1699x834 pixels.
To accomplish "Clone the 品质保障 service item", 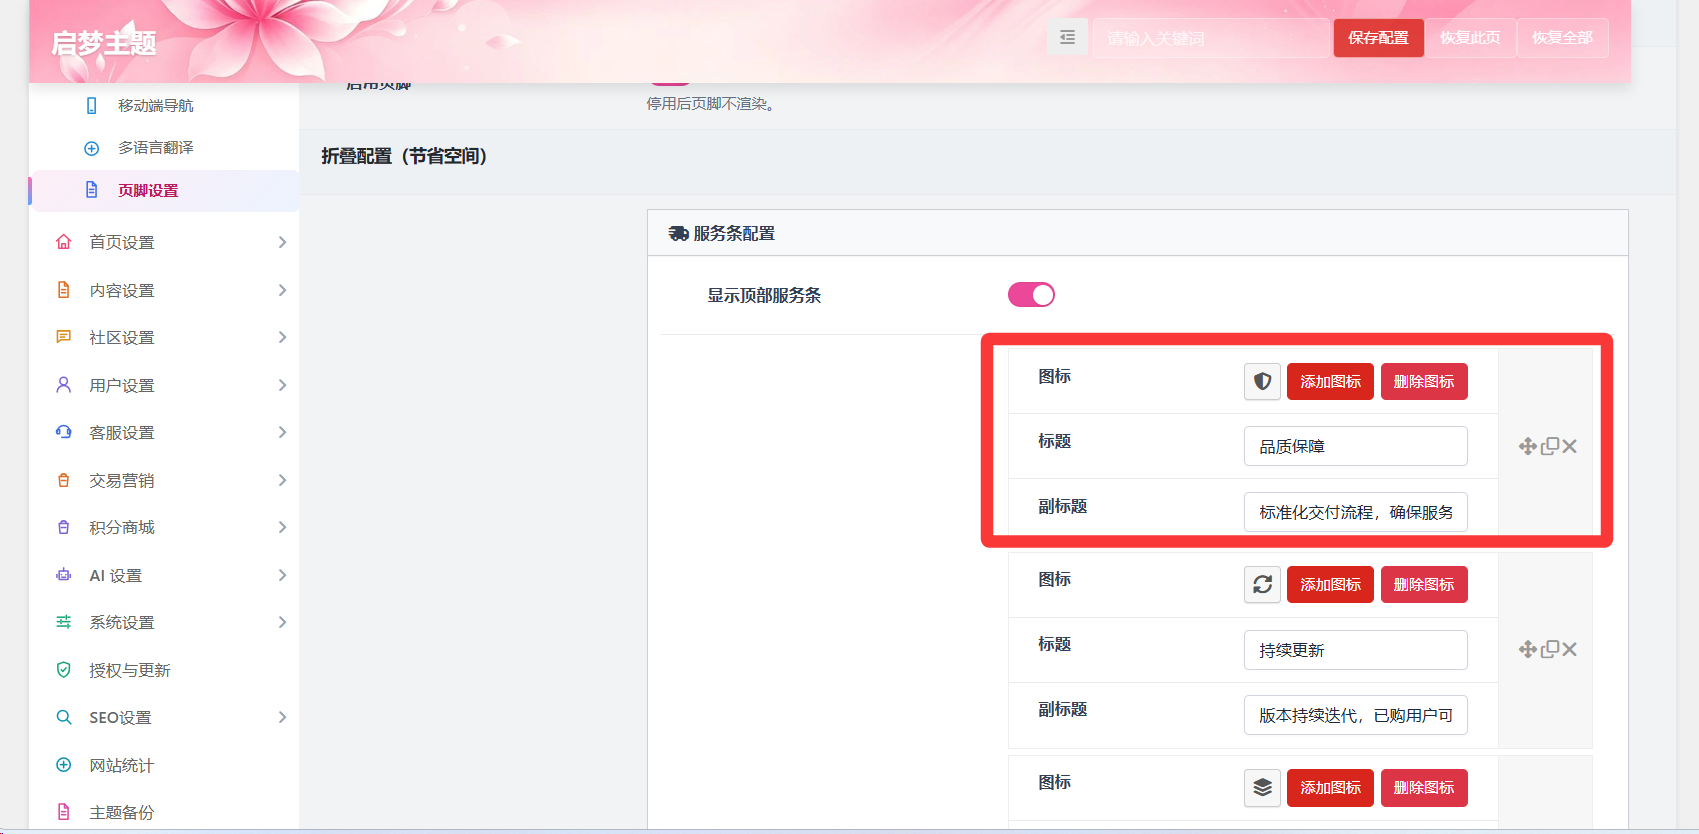I will pos(1550,446).
